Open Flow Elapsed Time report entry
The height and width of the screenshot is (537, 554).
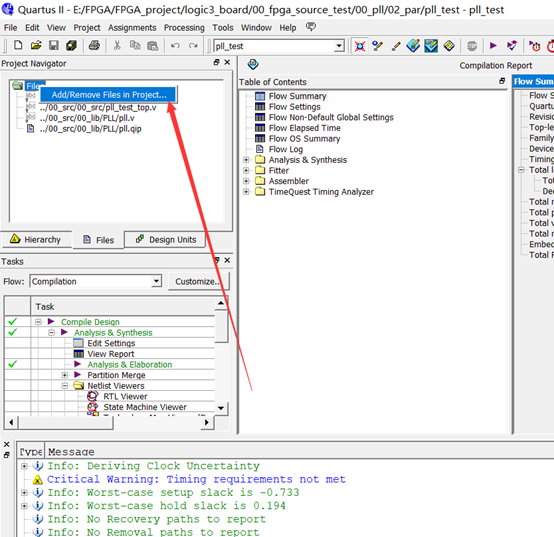(x=305, y=128)
